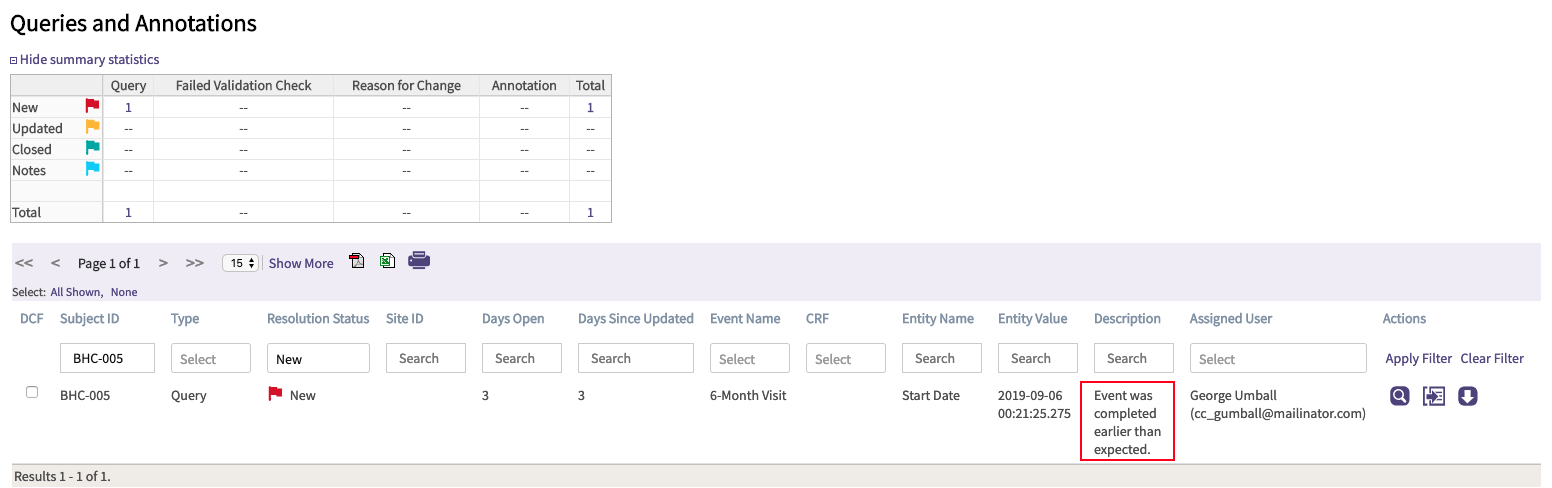Click the red New flag in summary table
Screen dimensions: 1552x488
pyautogui.click(x=92, y=106)
